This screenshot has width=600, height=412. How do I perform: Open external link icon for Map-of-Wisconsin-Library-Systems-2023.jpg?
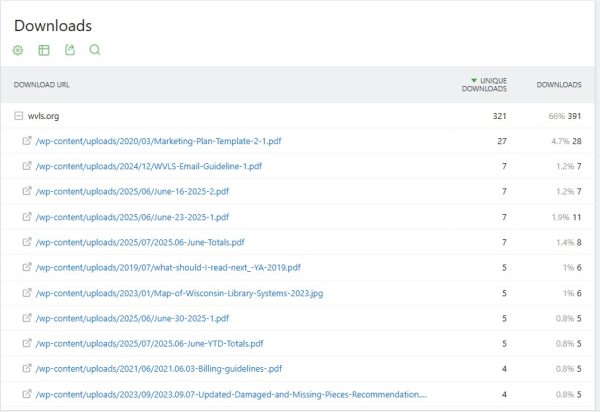pos(26,293)
